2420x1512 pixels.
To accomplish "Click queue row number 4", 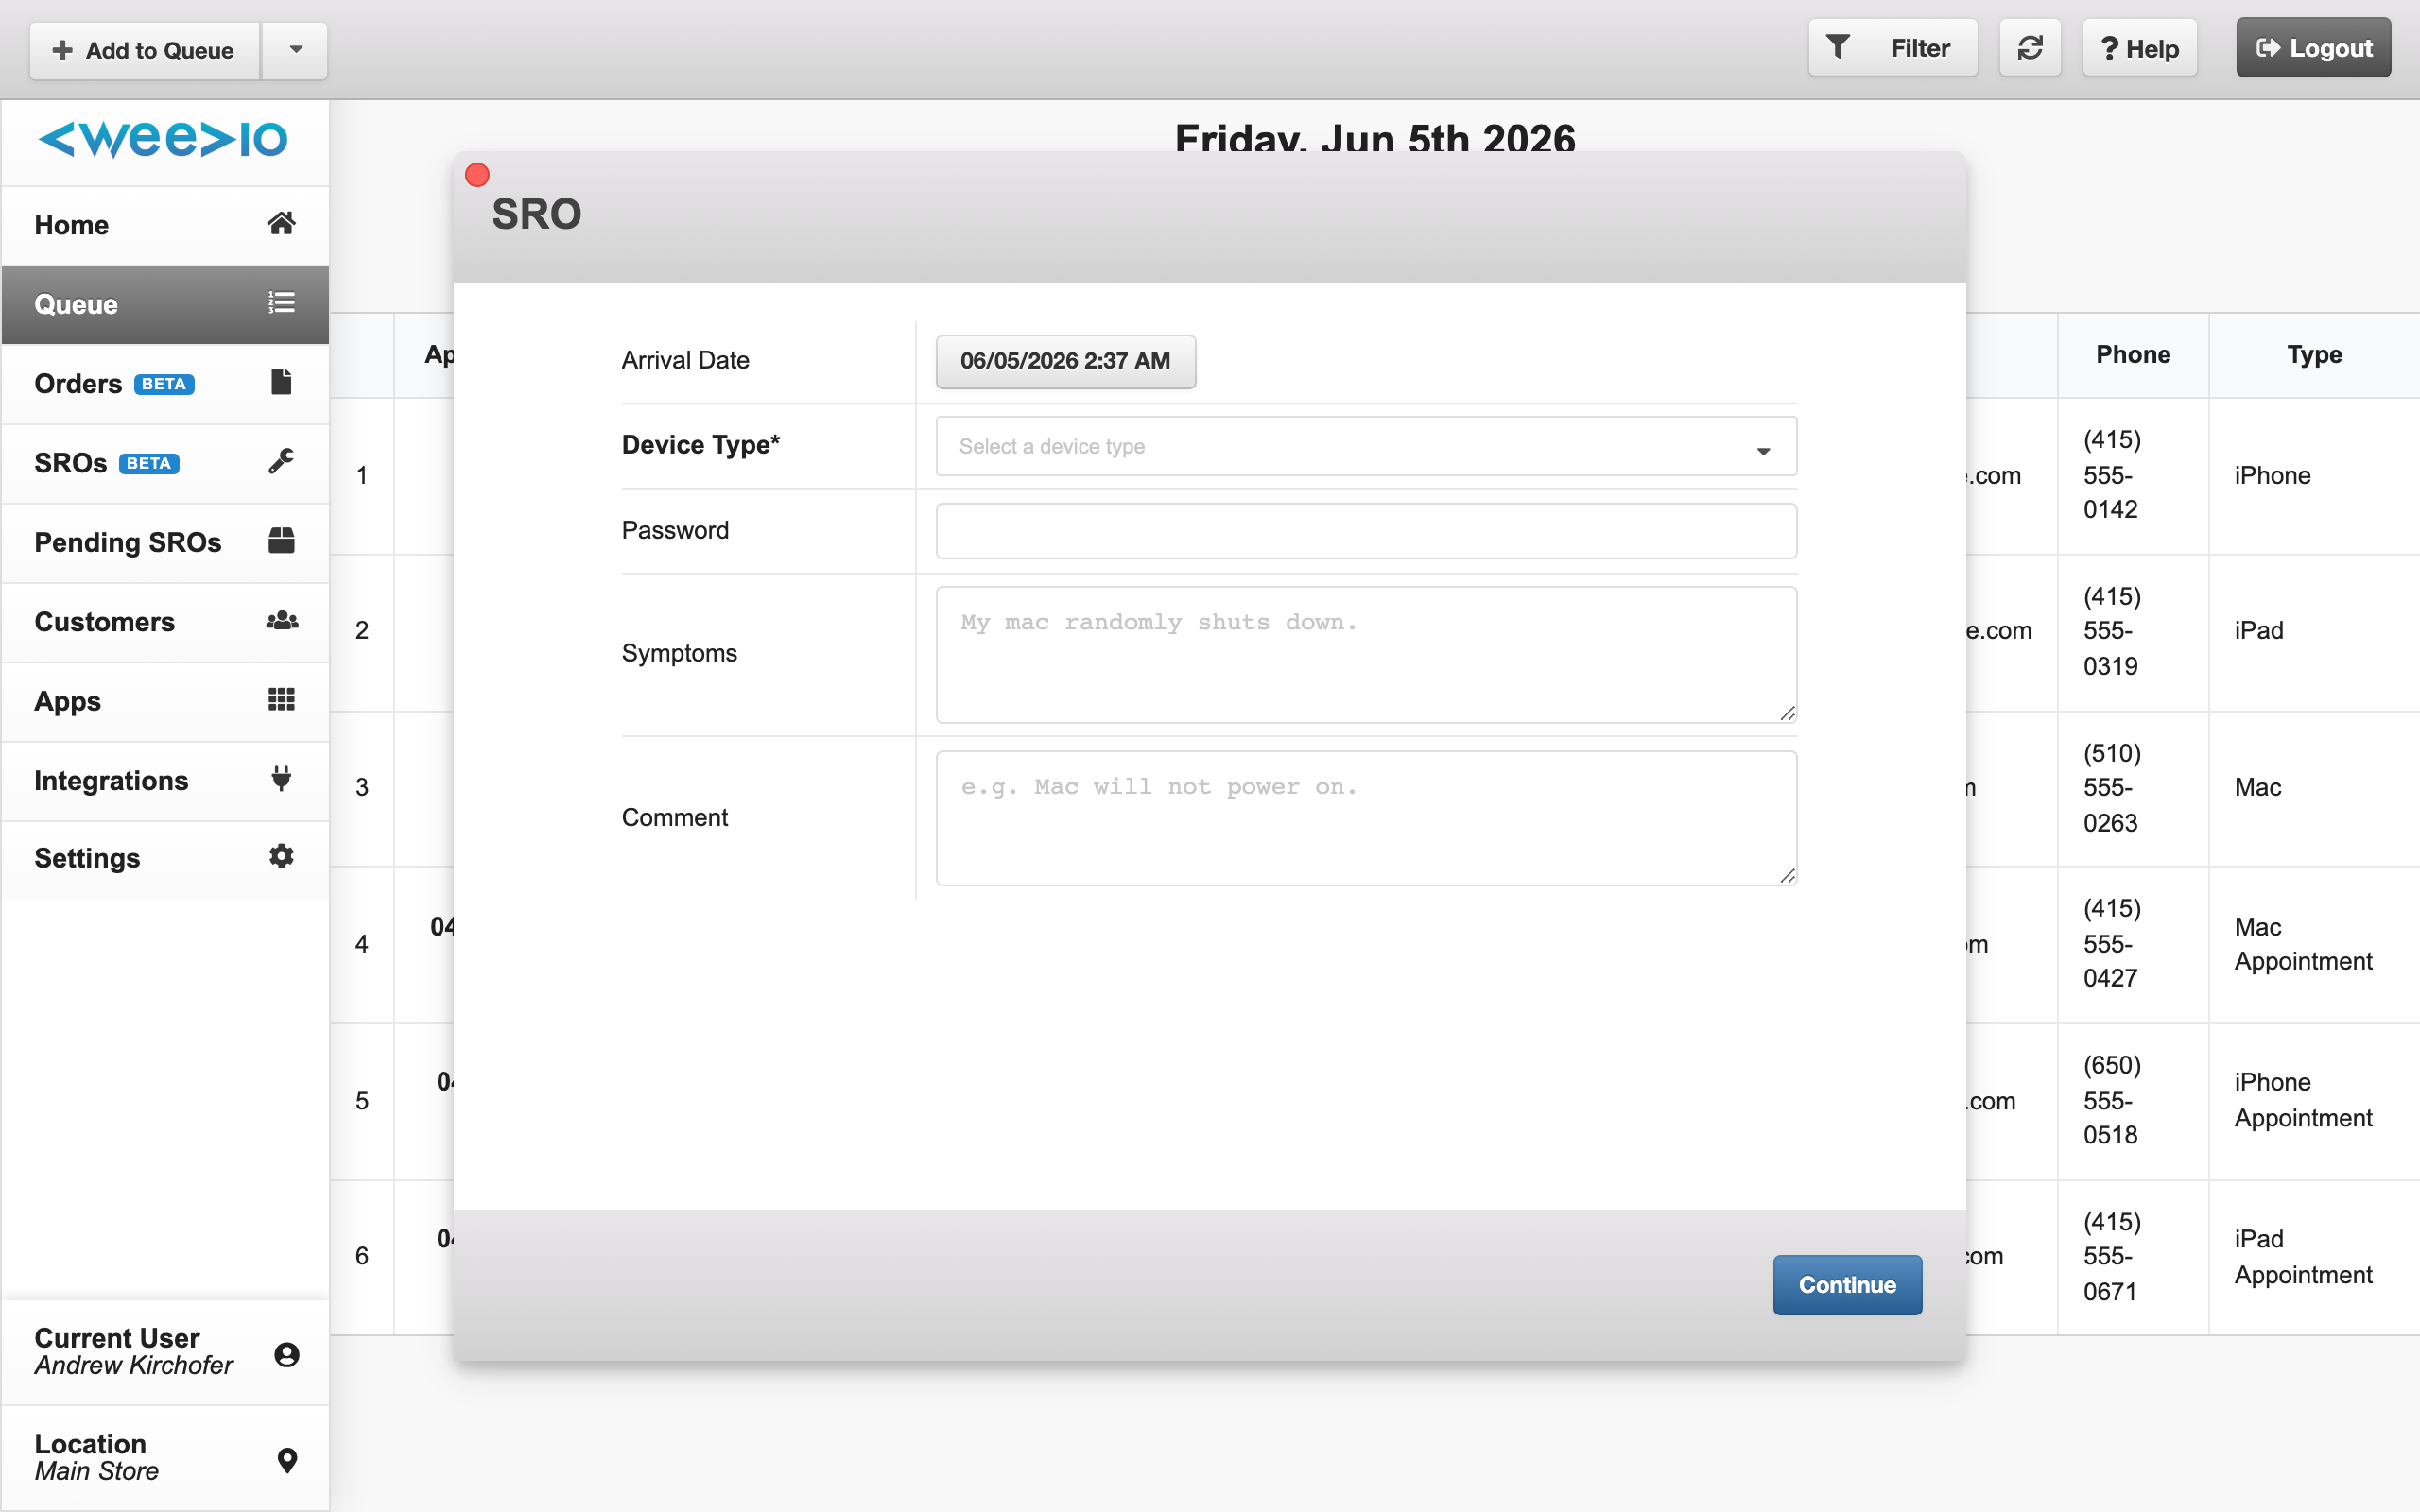I will [x=362, y=944].
